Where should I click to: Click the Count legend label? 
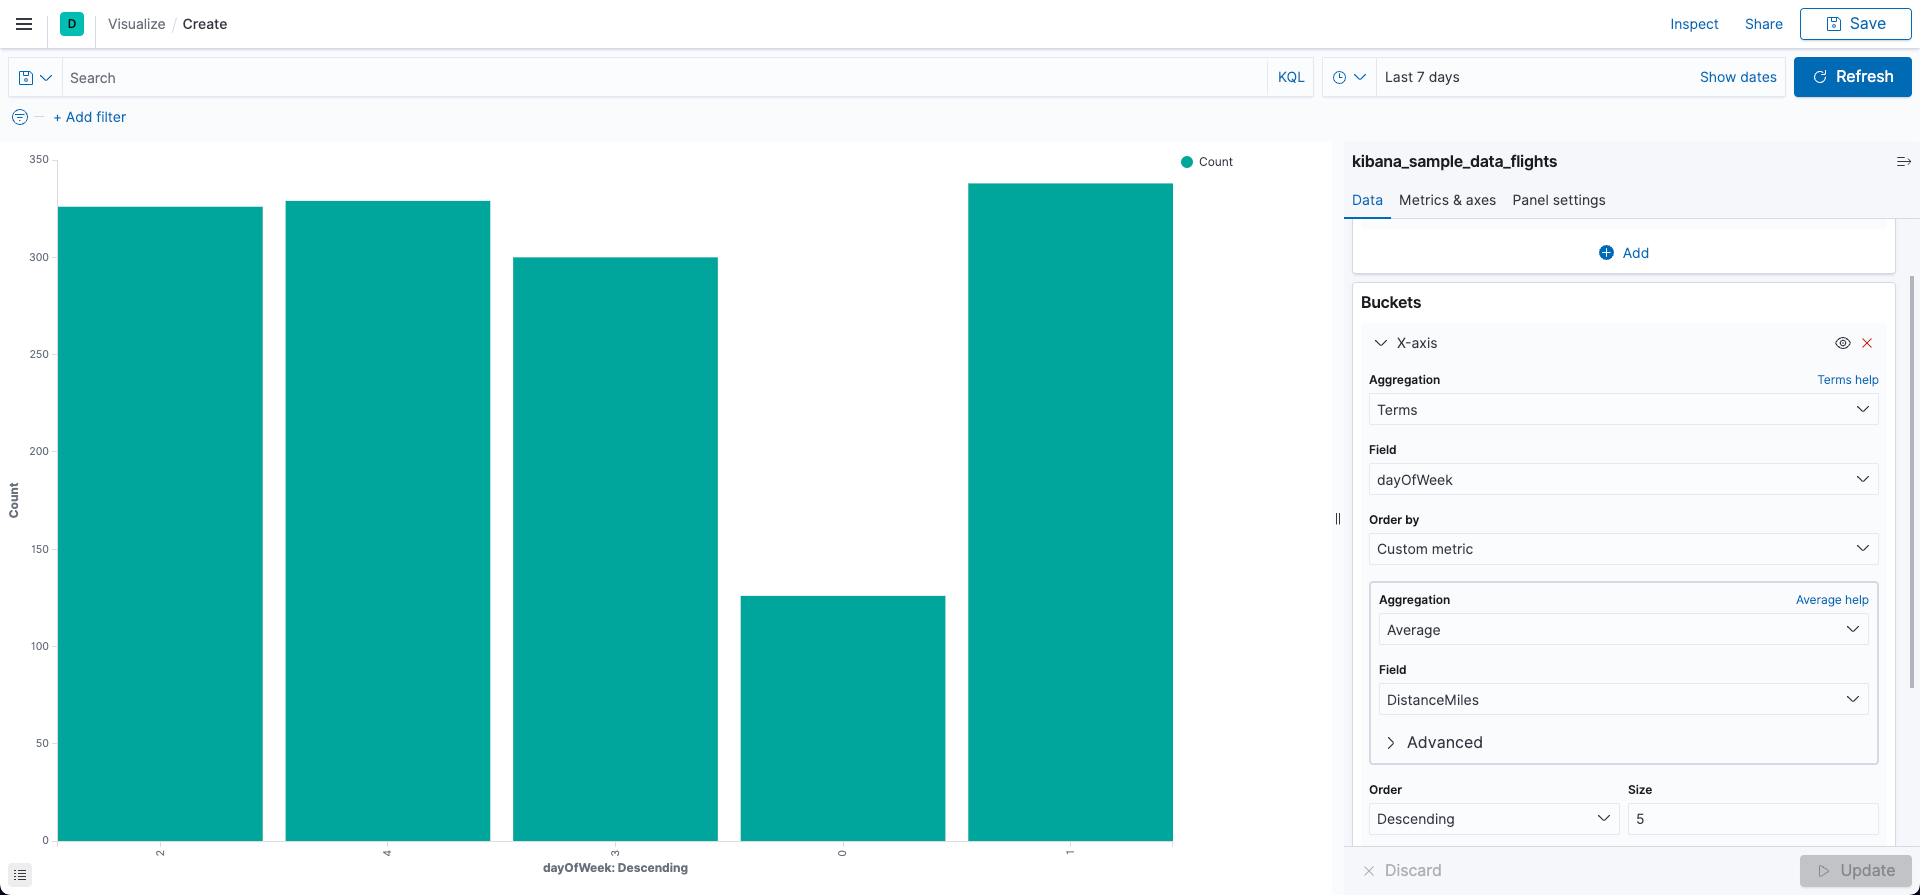click(1216, 162)
